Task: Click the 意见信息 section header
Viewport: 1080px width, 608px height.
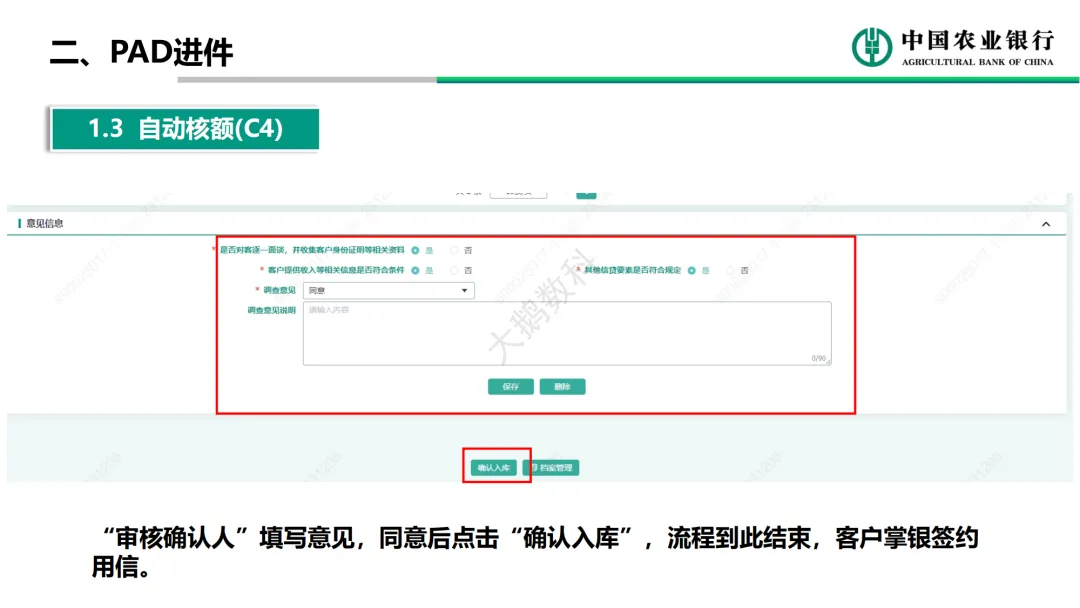Action: pos(45,224)
